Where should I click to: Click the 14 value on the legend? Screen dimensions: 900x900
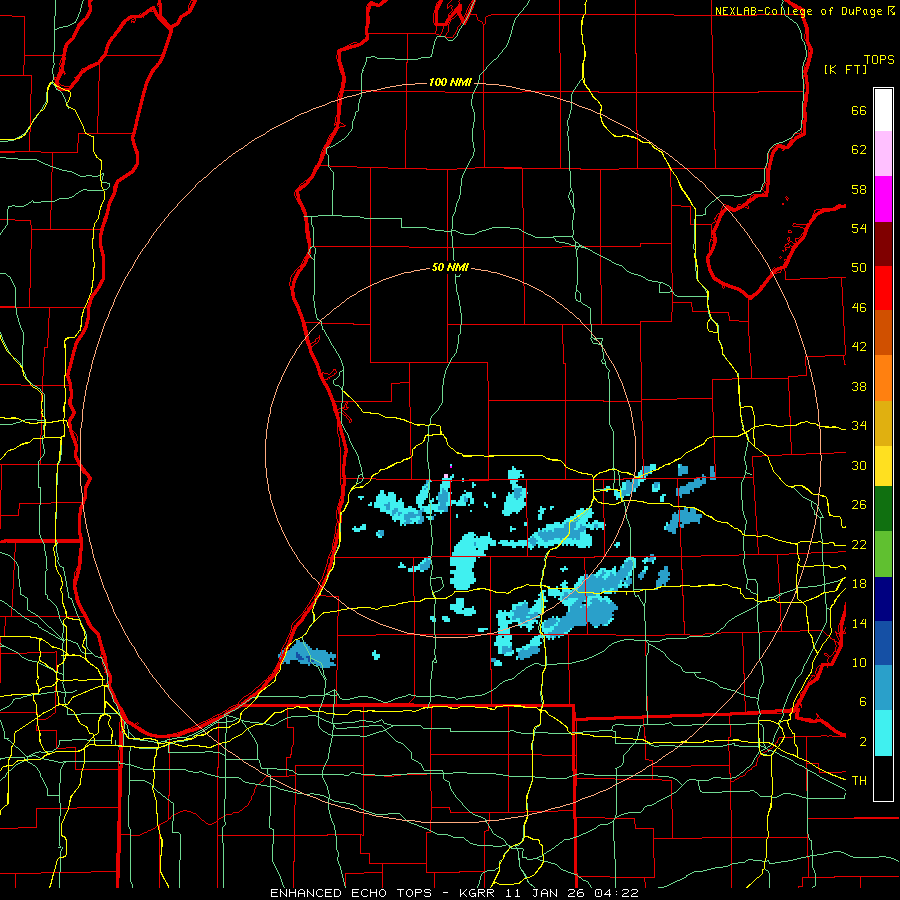point(859,623)
